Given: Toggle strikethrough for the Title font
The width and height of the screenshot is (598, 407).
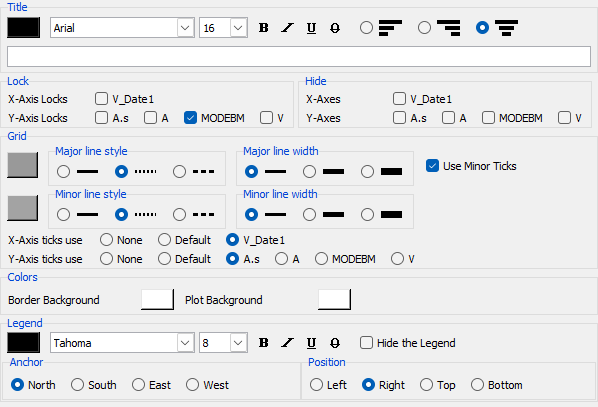Looking at the screenshot, I should tap(335, 28).
